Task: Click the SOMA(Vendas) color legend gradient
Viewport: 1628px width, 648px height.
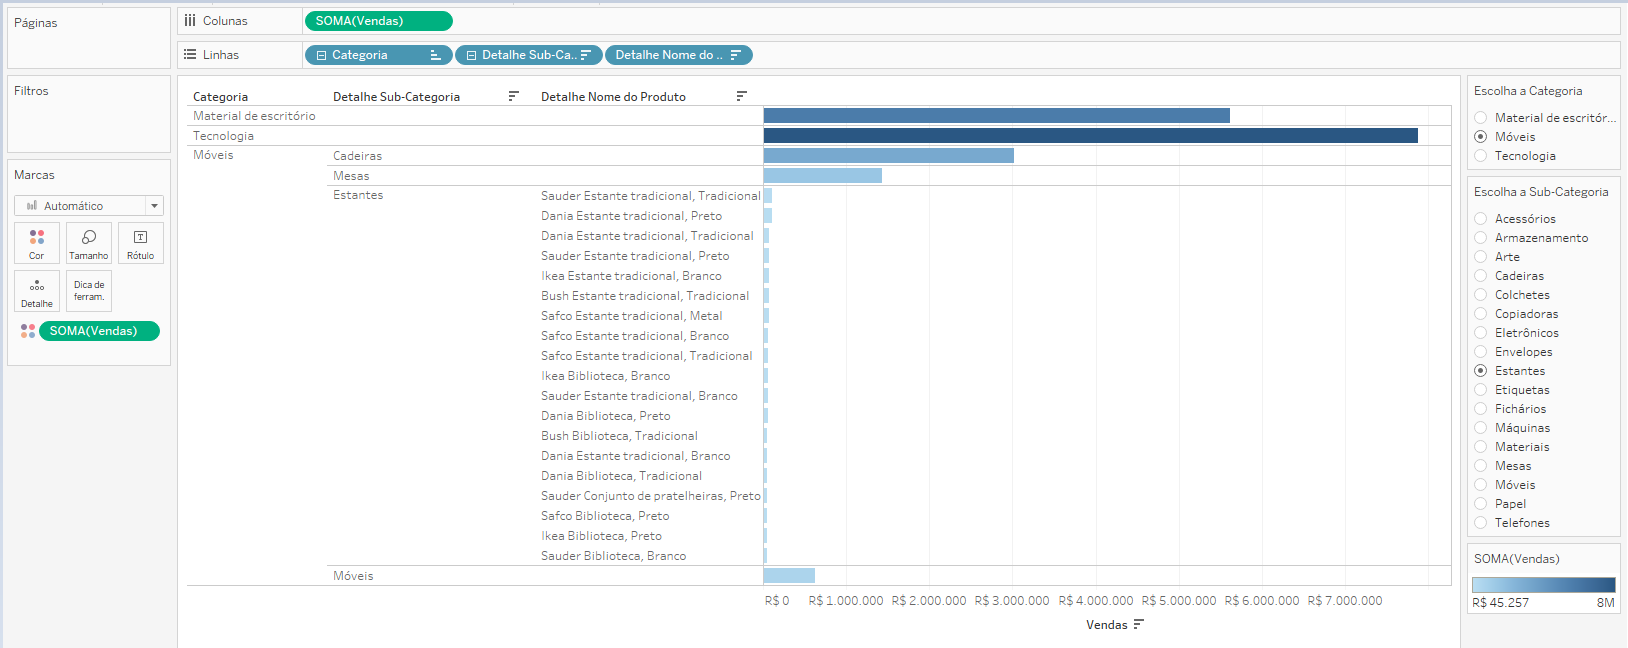Action: point(1543,585)
